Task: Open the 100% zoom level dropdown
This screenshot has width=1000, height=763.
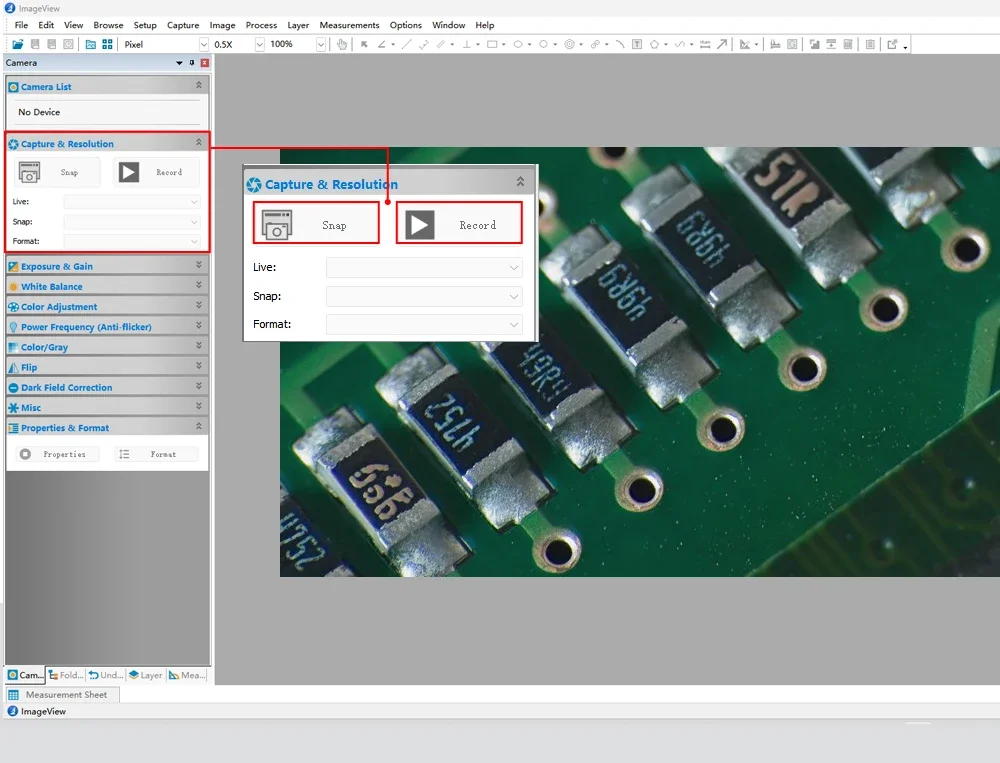Action: 321,44
